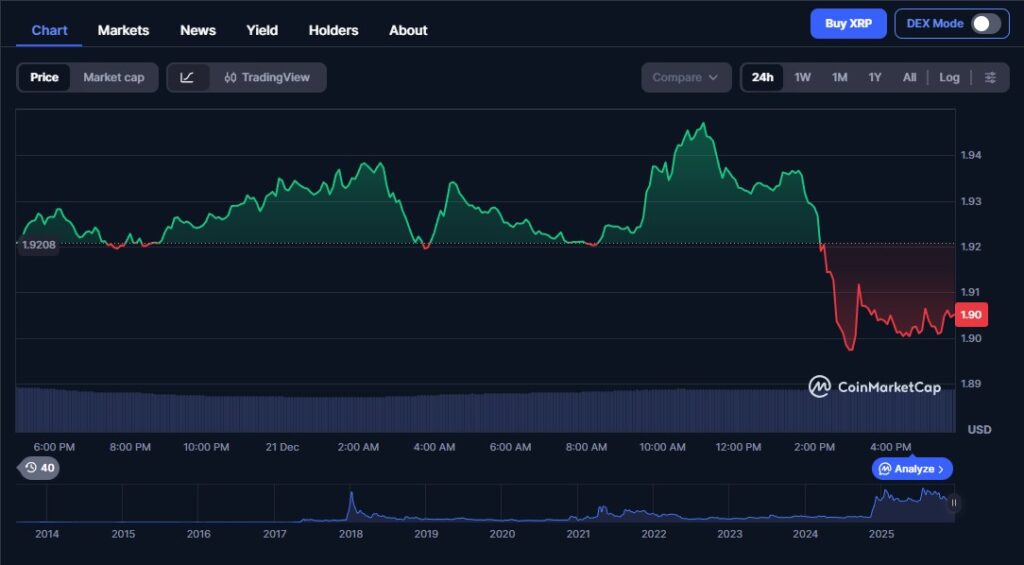This screenshot has width=1024, height=565.
Task: Click the current price tag 1.90 in red
Action: (x=971, y=315)
